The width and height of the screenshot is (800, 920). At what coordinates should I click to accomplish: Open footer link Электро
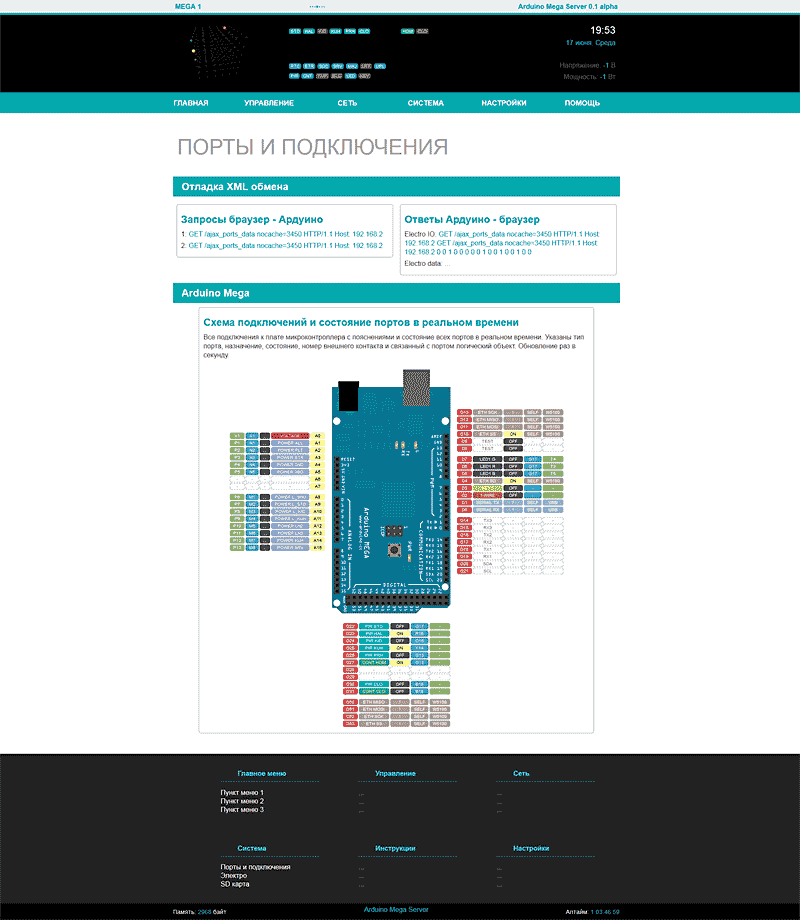click(x=234, y=875)
